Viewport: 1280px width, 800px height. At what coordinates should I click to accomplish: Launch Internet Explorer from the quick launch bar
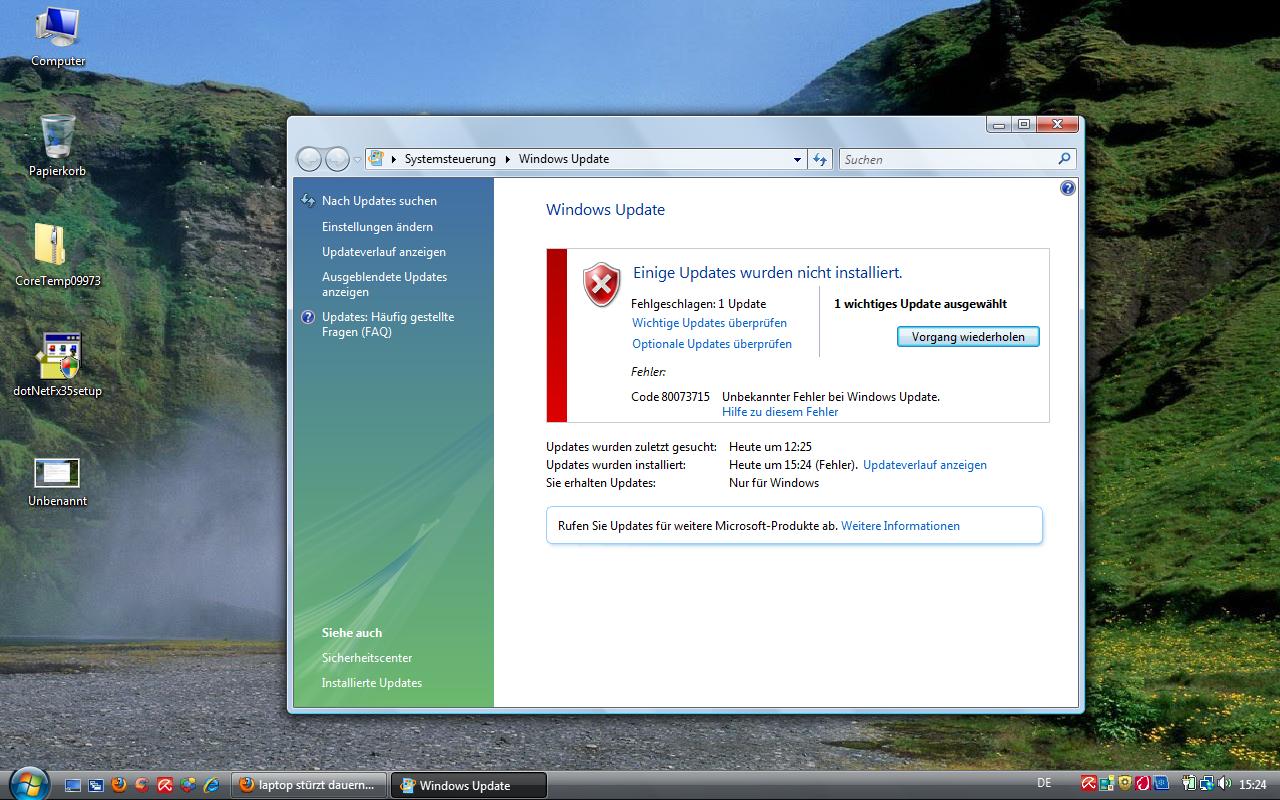coord(211,785)
